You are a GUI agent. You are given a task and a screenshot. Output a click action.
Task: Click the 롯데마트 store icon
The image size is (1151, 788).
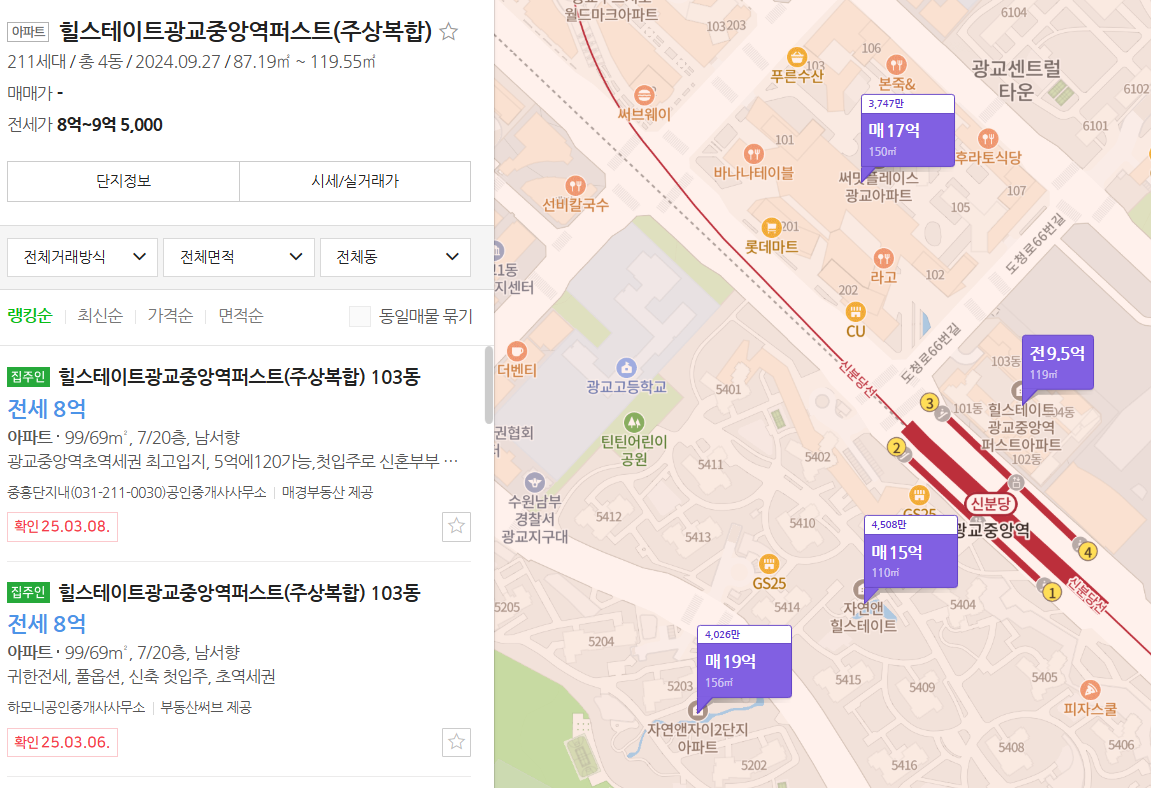pyautogui.click(x=771, y=228)
